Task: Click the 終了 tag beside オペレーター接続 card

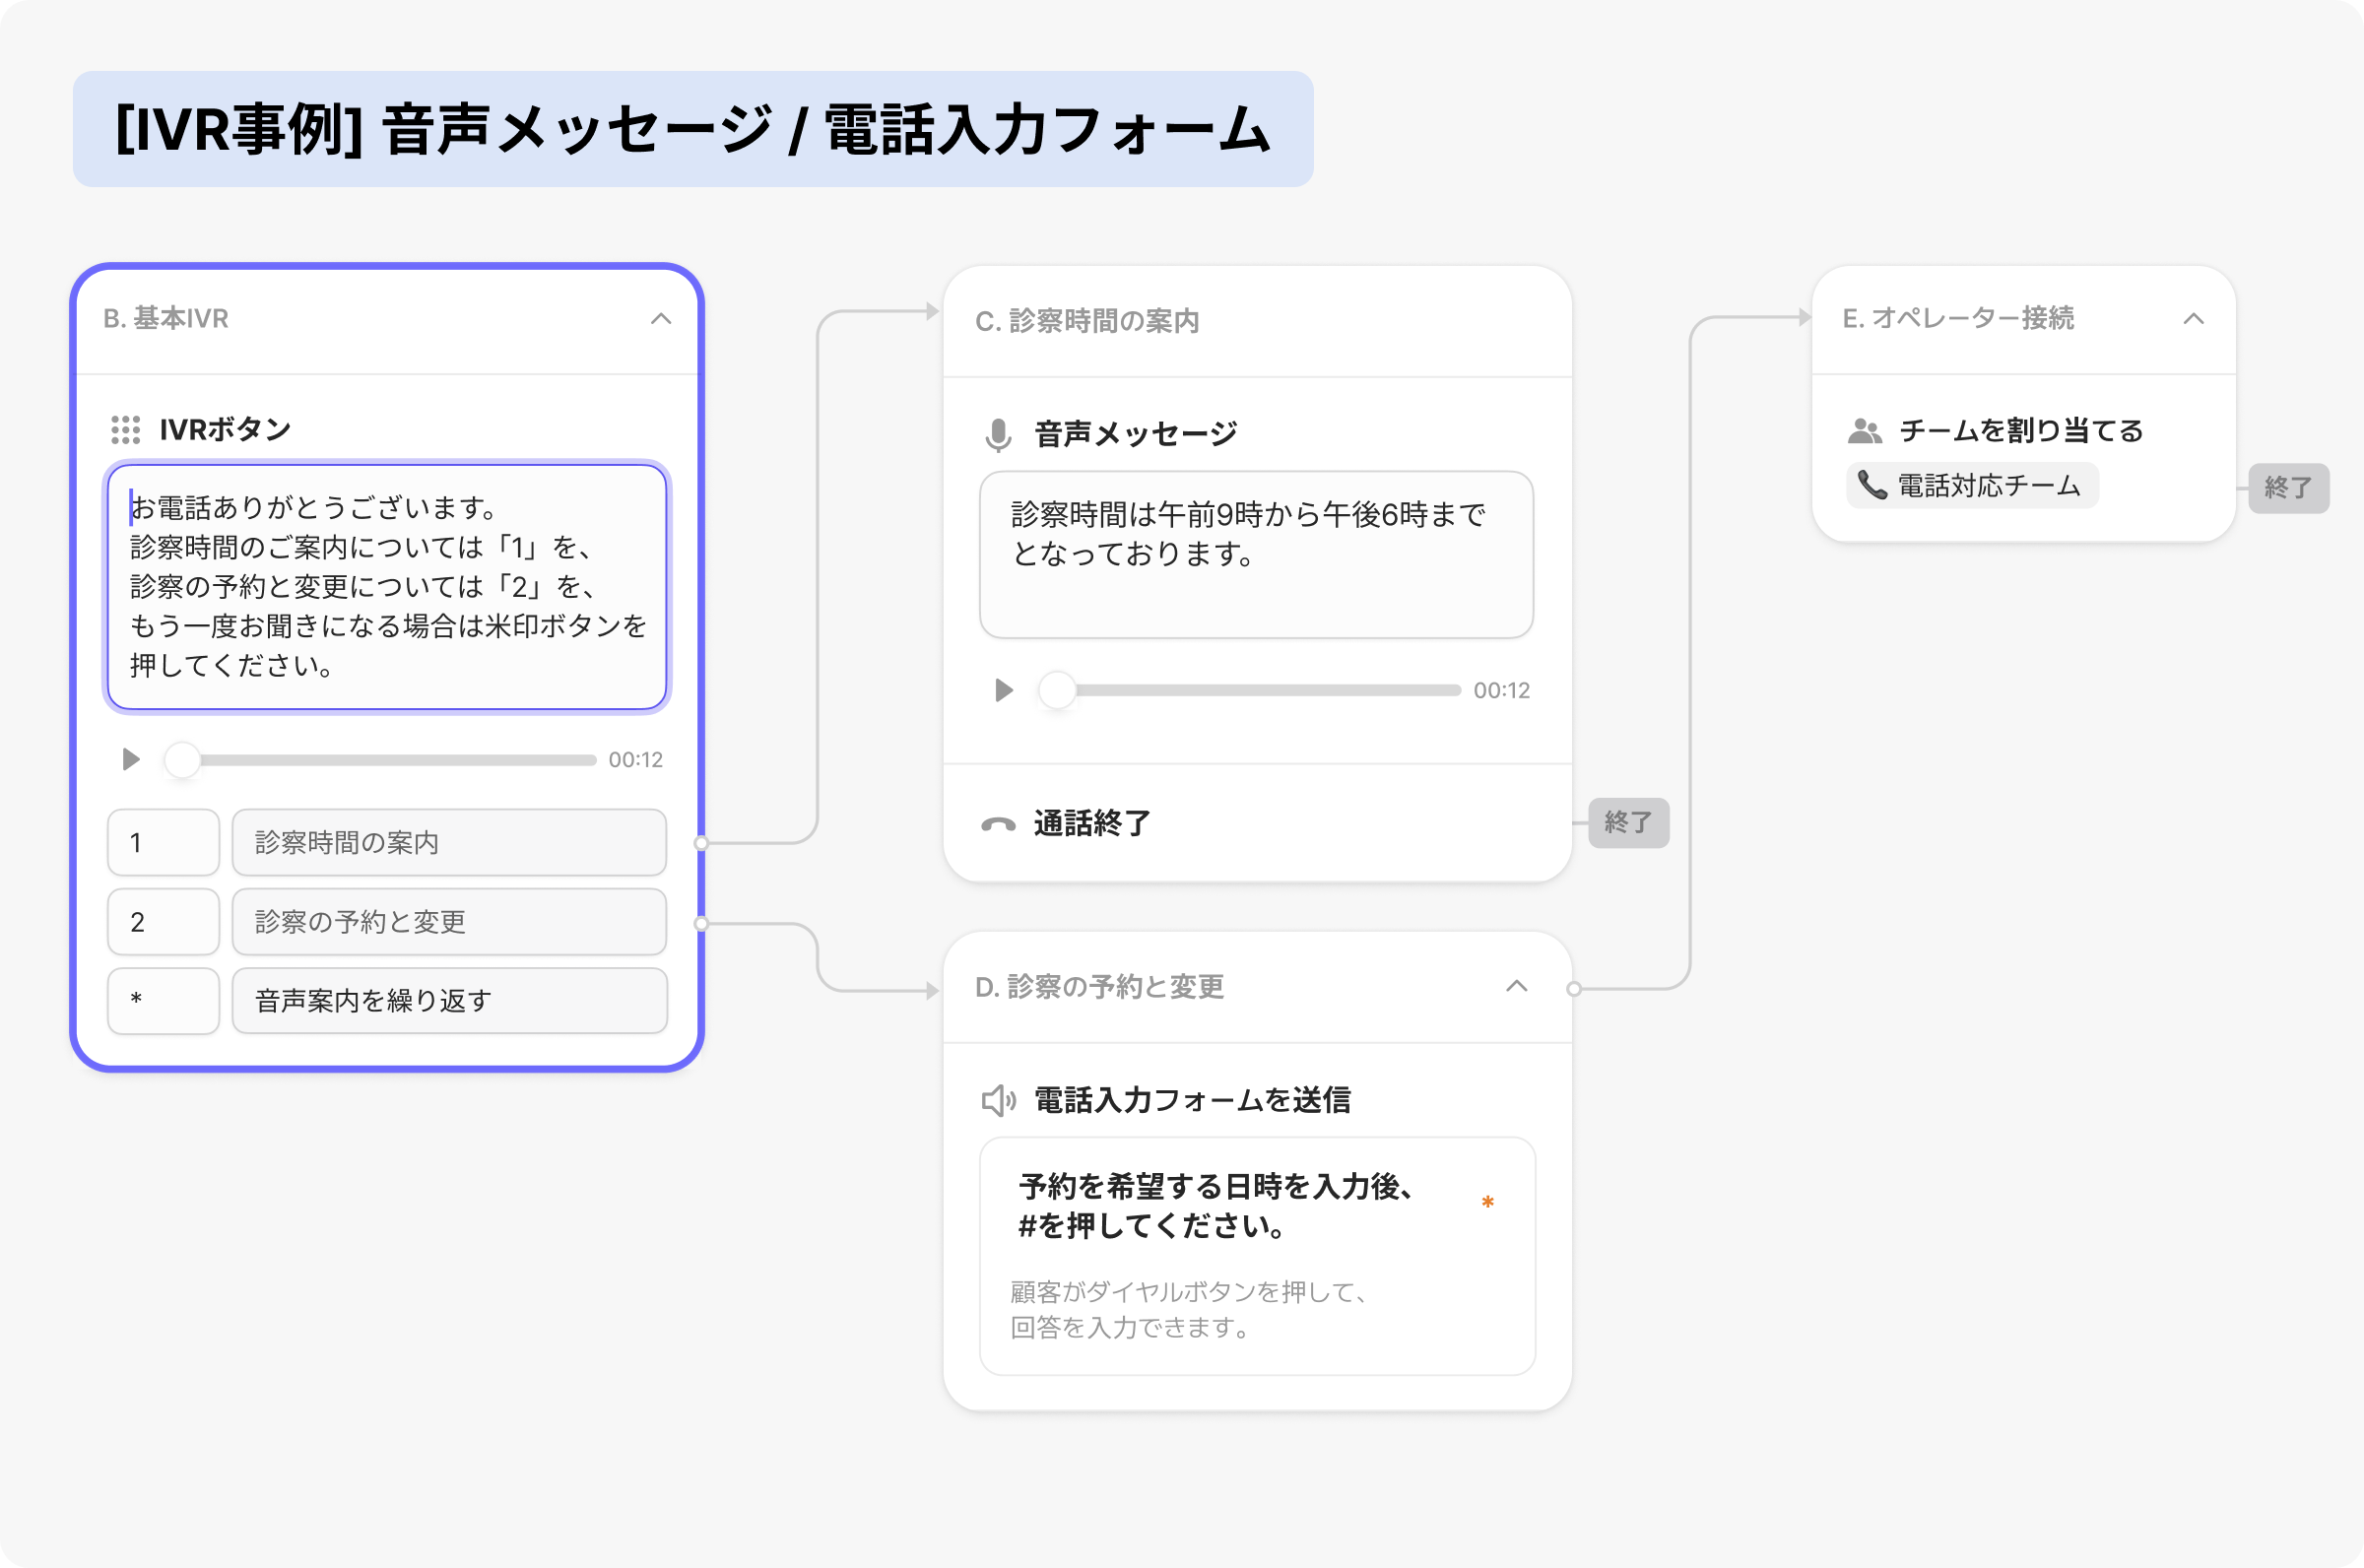Action: point(2288,488)
